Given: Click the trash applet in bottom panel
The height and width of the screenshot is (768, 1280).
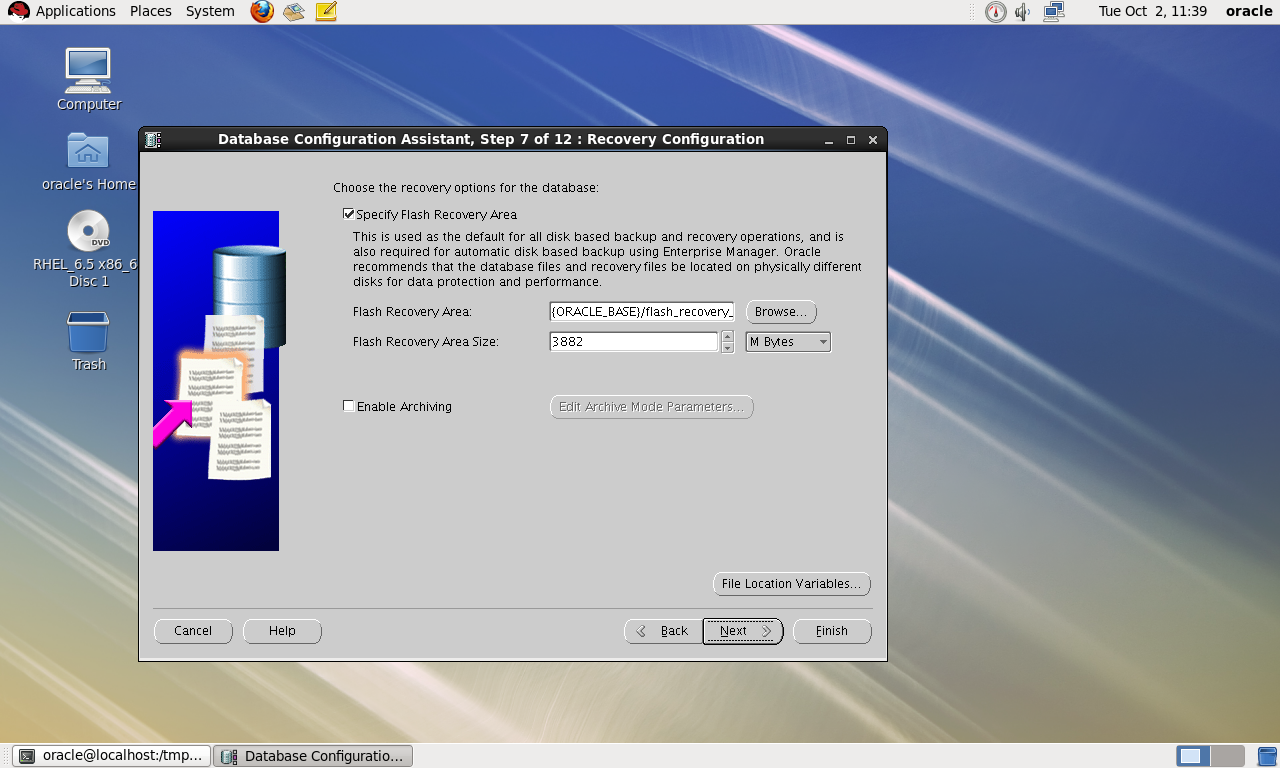Looking at the screenshot, I should (x=1266, y=756).
